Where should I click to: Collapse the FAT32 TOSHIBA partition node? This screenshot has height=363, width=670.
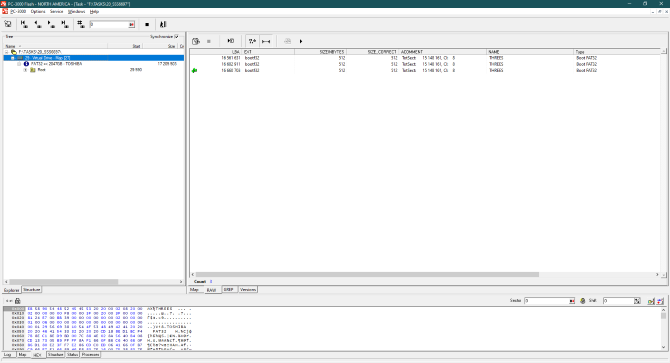click(19, 64)
